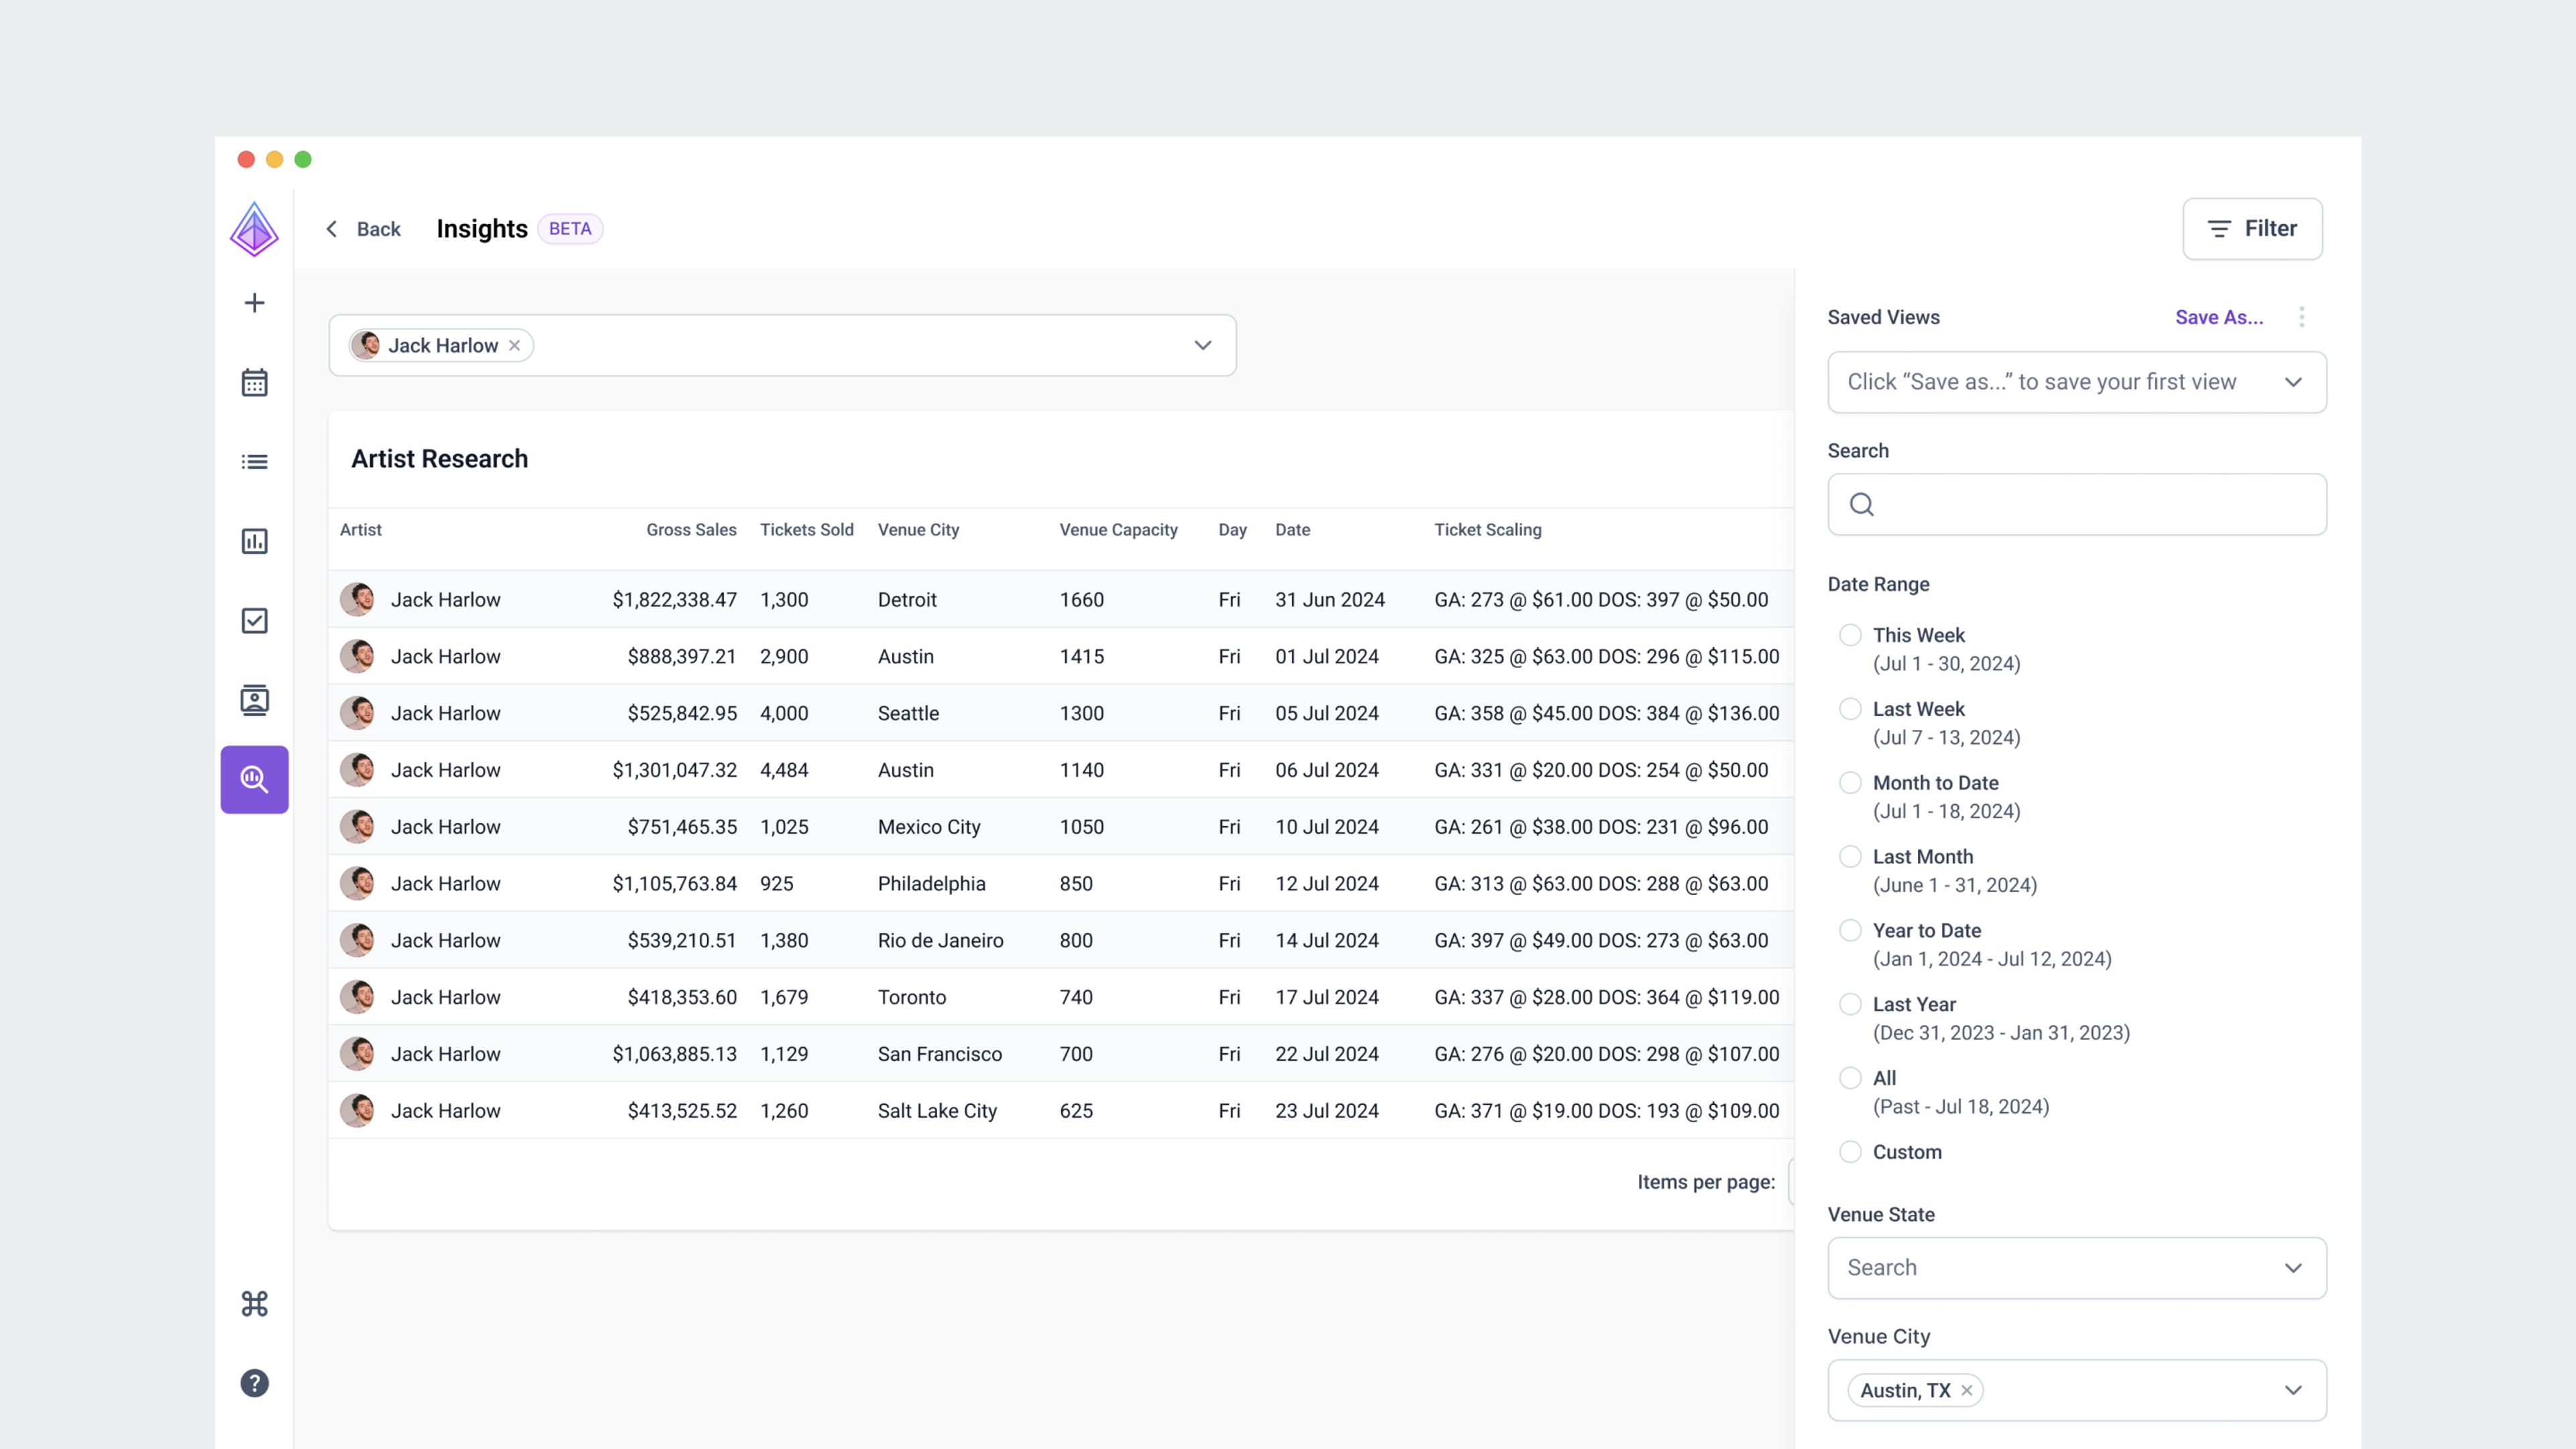
Task: Click the three-dot Saved Views menu
Action: tap(2301, 317)
